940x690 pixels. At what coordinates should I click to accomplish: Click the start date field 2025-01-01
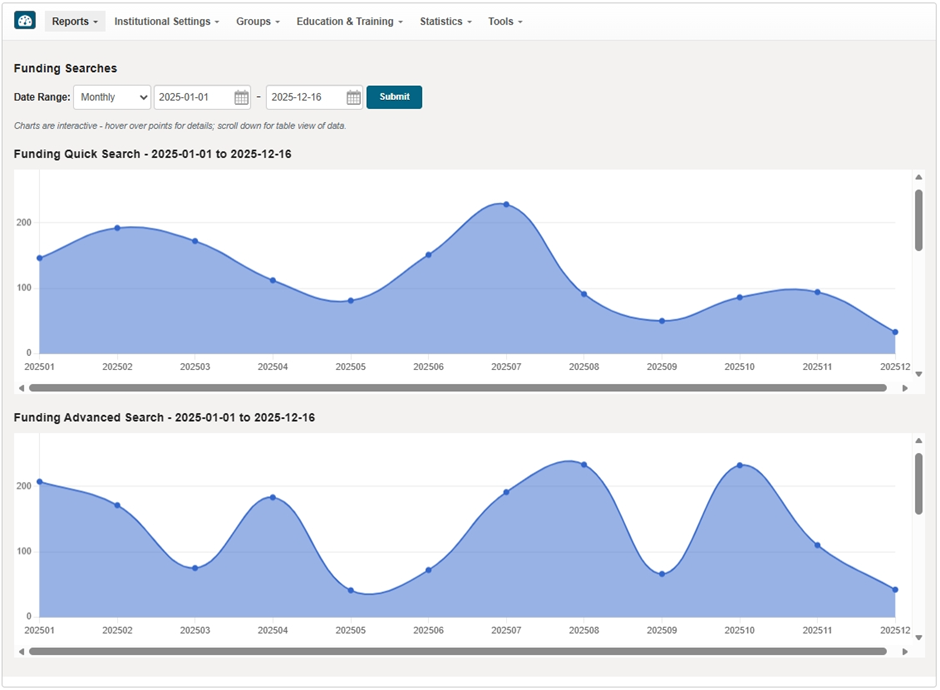[194, 97]
